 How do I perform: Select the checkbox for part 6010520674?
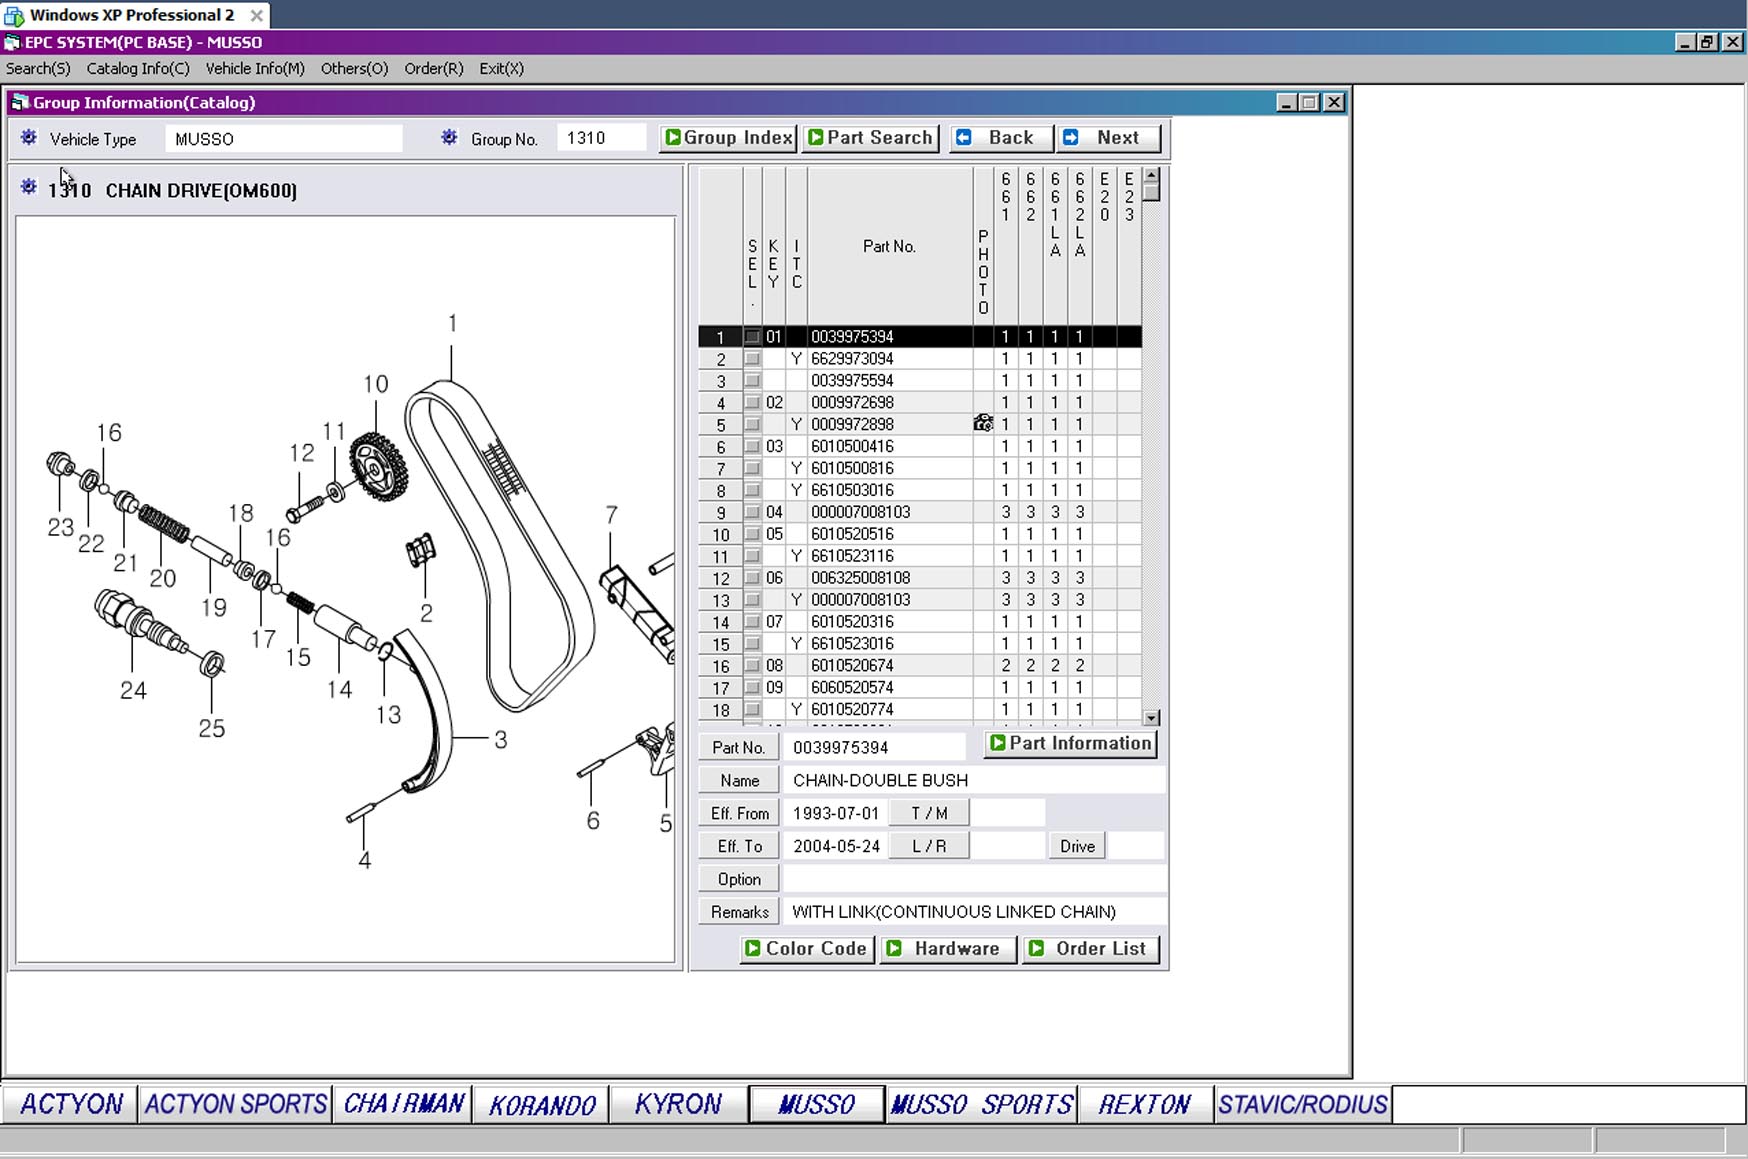pos(752,666)
